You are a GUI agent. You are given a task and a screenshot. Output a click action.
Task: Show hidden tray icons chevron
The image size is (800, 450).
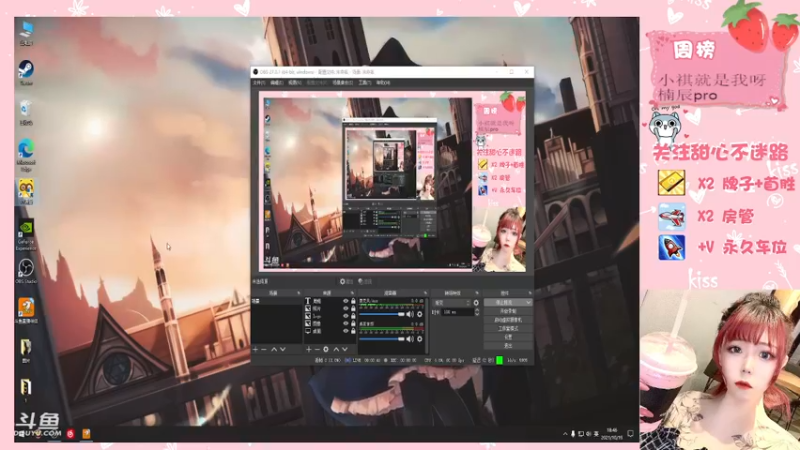click(565, 434)
